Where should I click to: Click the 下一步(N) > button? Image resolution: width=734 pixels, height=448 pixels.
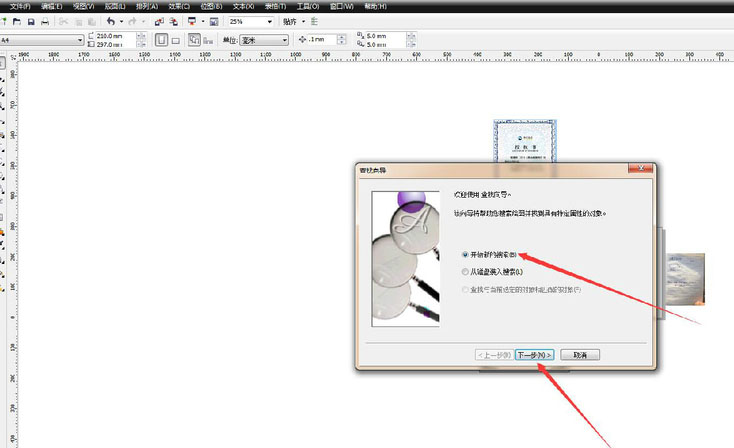[535, 355]
